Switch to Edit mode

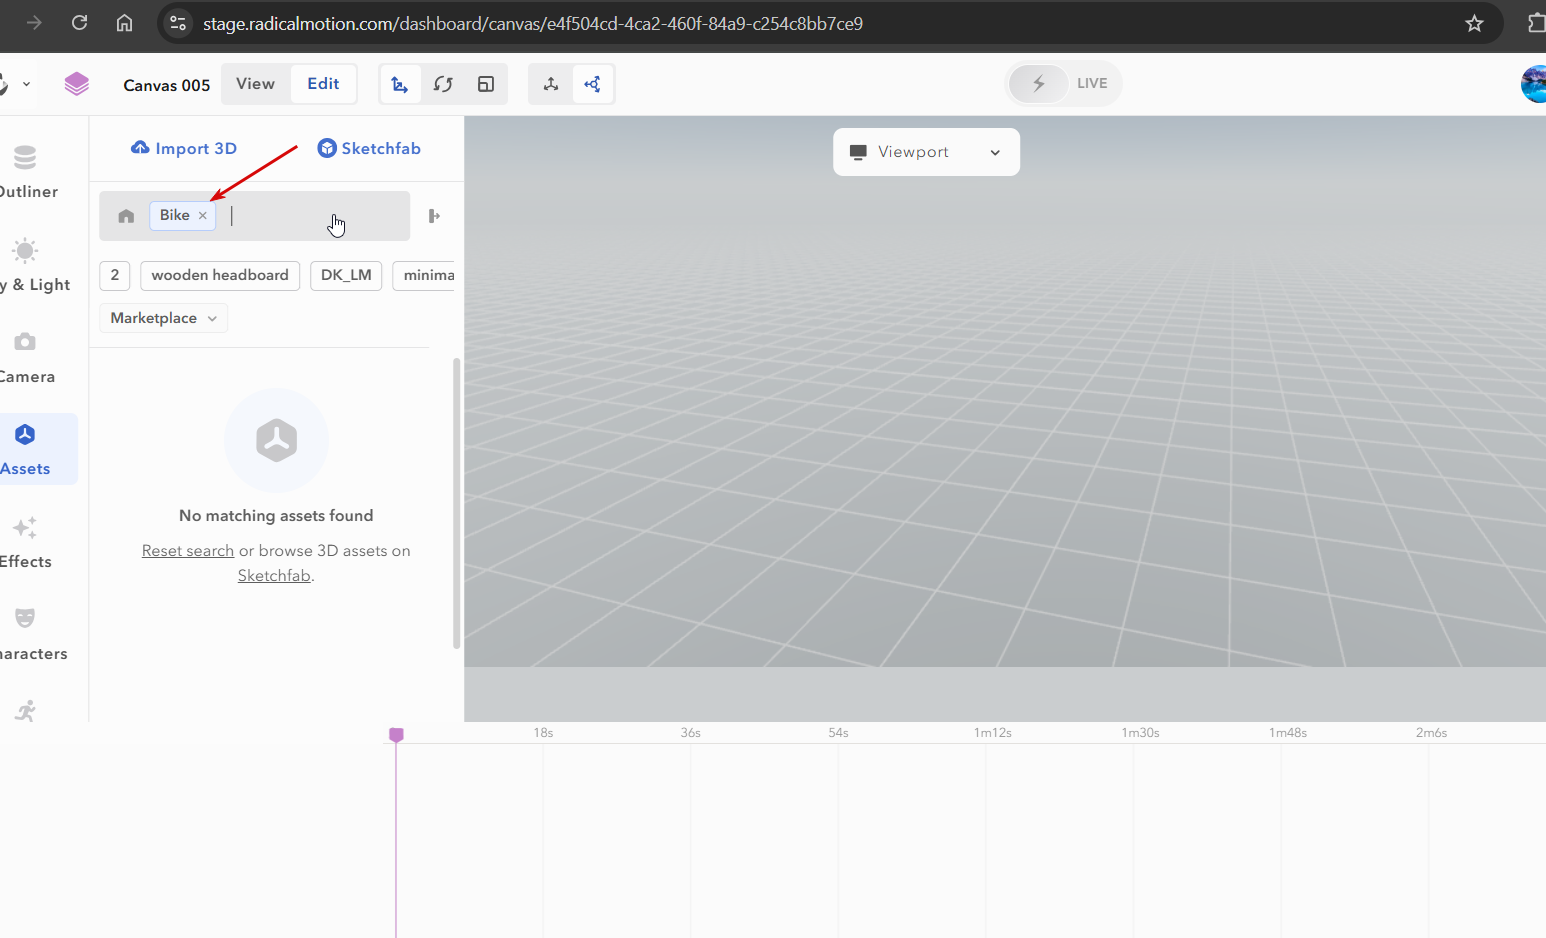click(x=323, y=84)
